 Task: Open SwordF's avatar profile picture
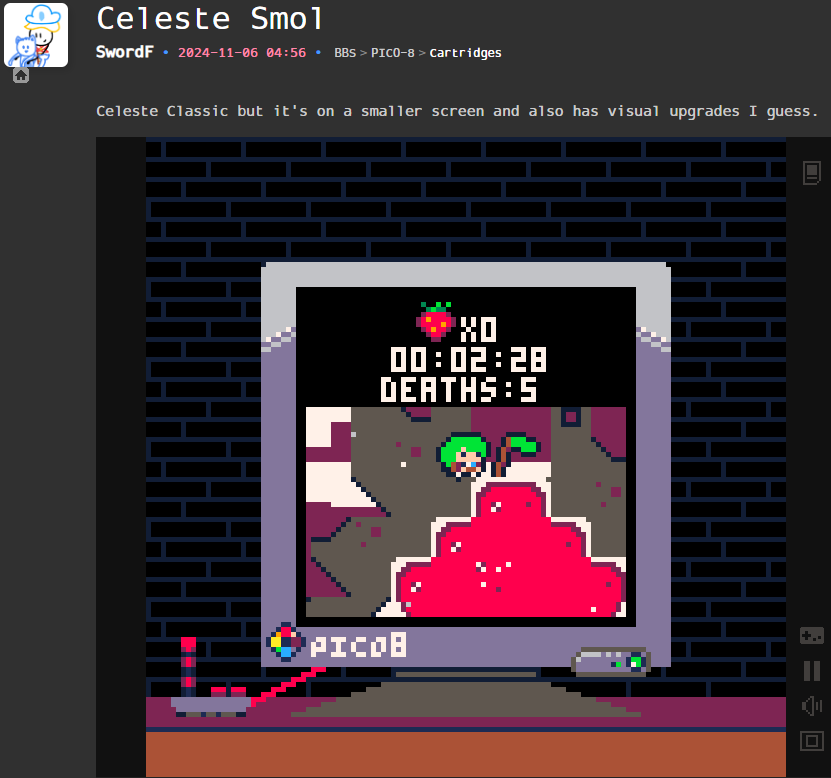click(x=36, y=35)
